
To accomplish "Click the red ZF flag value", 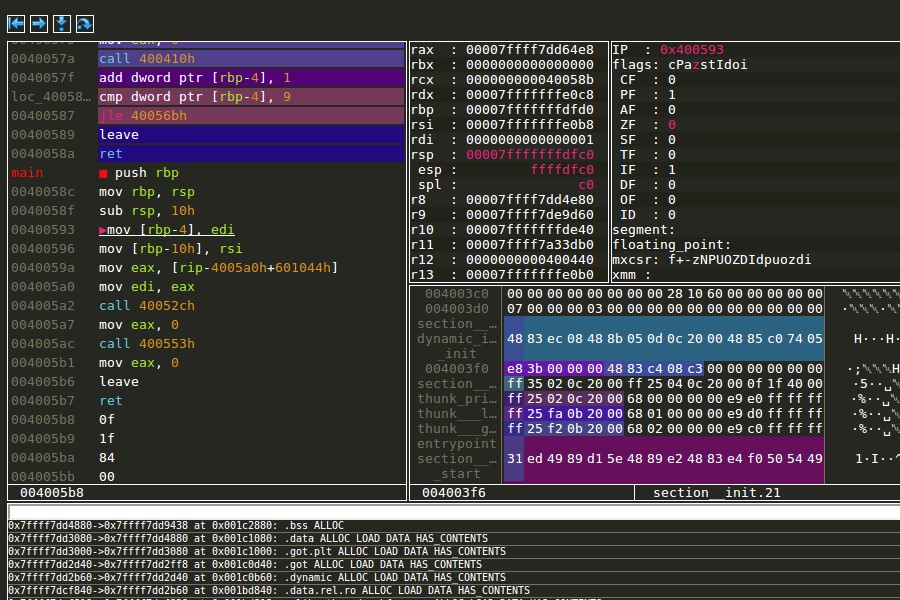I will [x=672, y=125].
